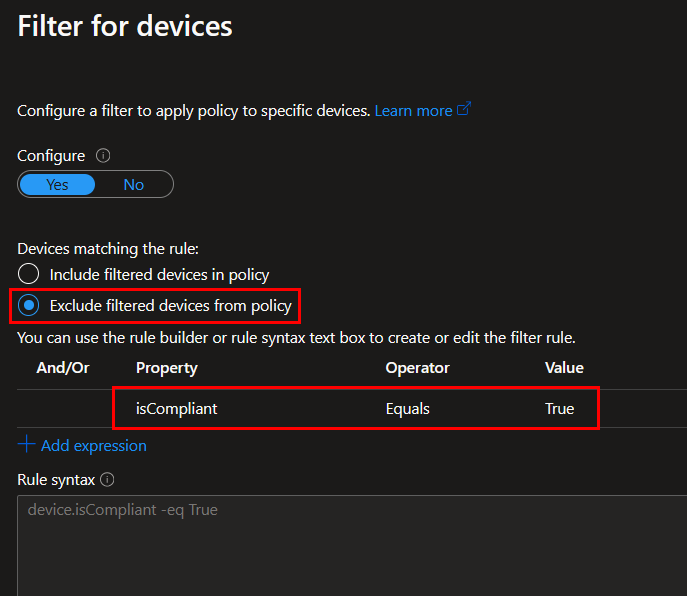Click the info icon next to Rule syntax
687x596 pixels.
[108, 480]
